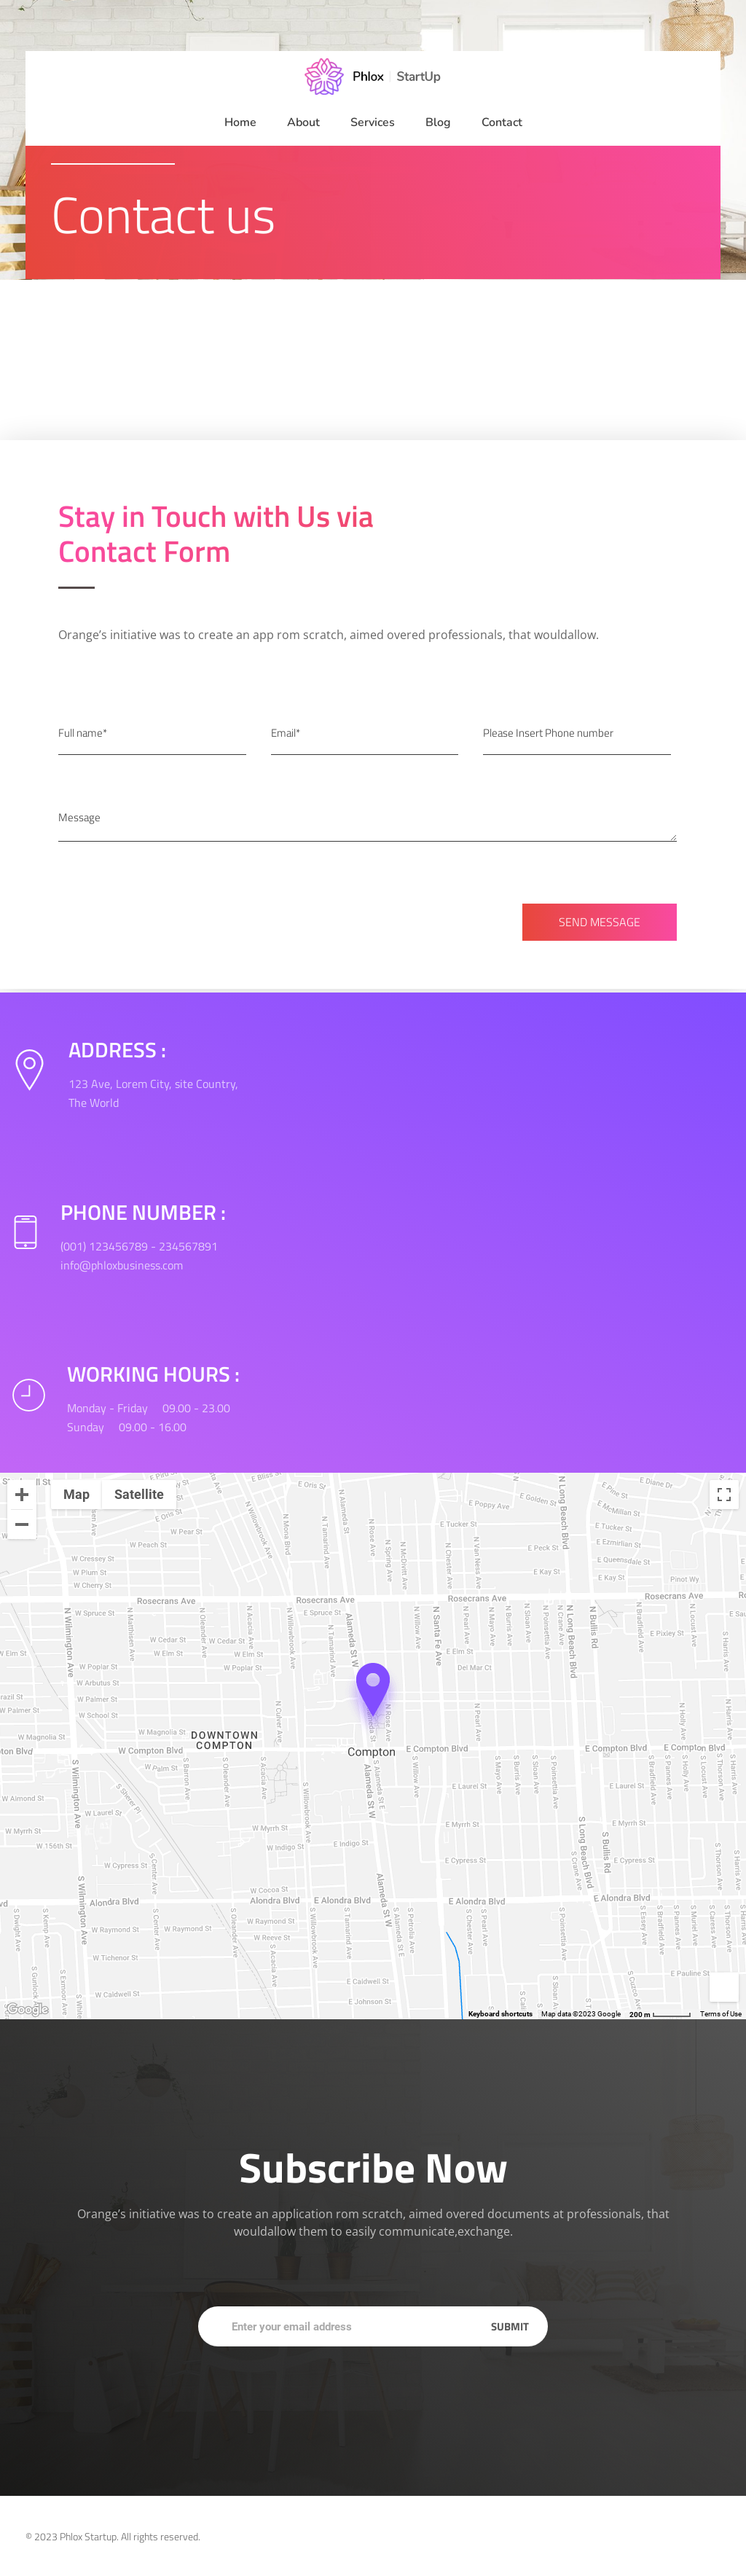This screenshot has height=2576, width=746.
Task: Click the working hours clock icon
Action: click(29, 1394)
